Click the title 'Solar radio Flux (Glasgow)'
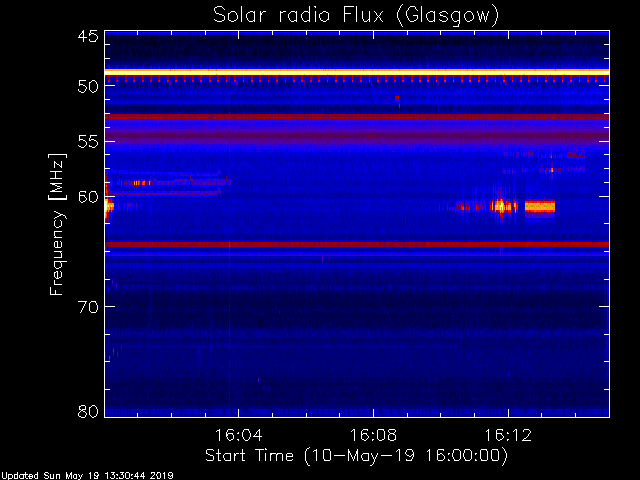 coord(356,16)
